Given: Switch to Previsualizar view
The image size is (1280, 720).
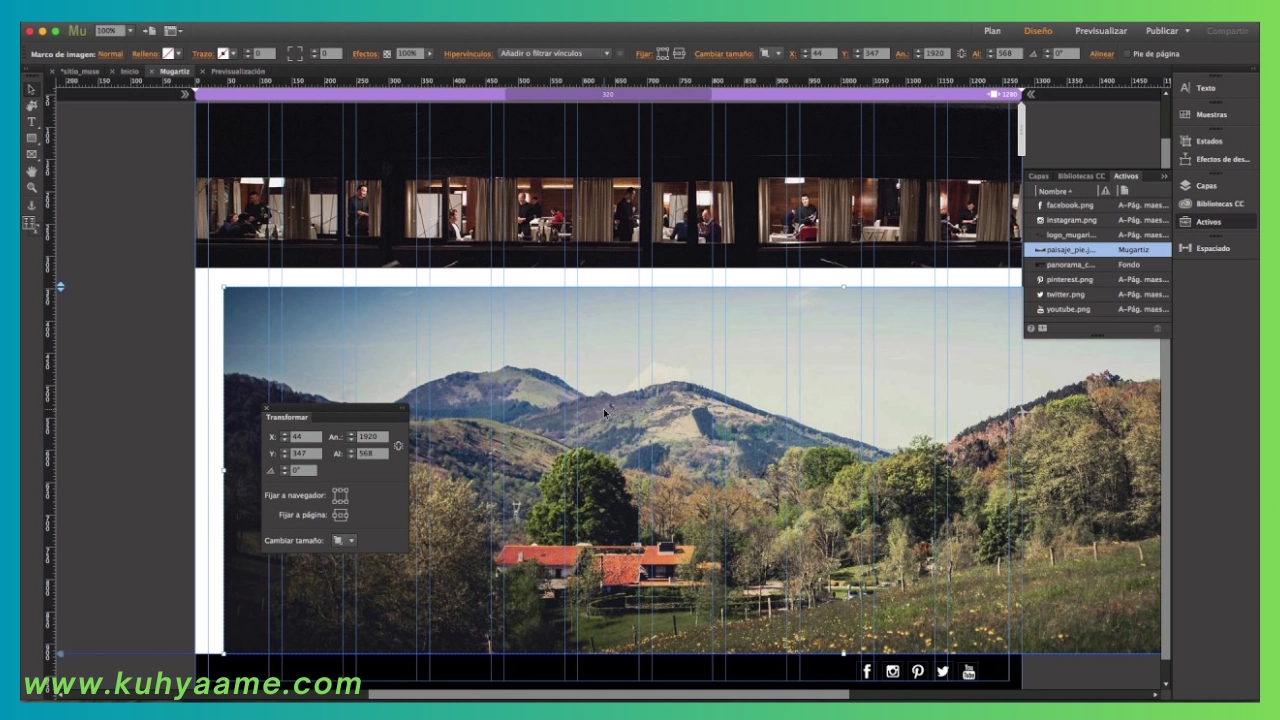Looking at the screenshot, I should pos(1101,31).
